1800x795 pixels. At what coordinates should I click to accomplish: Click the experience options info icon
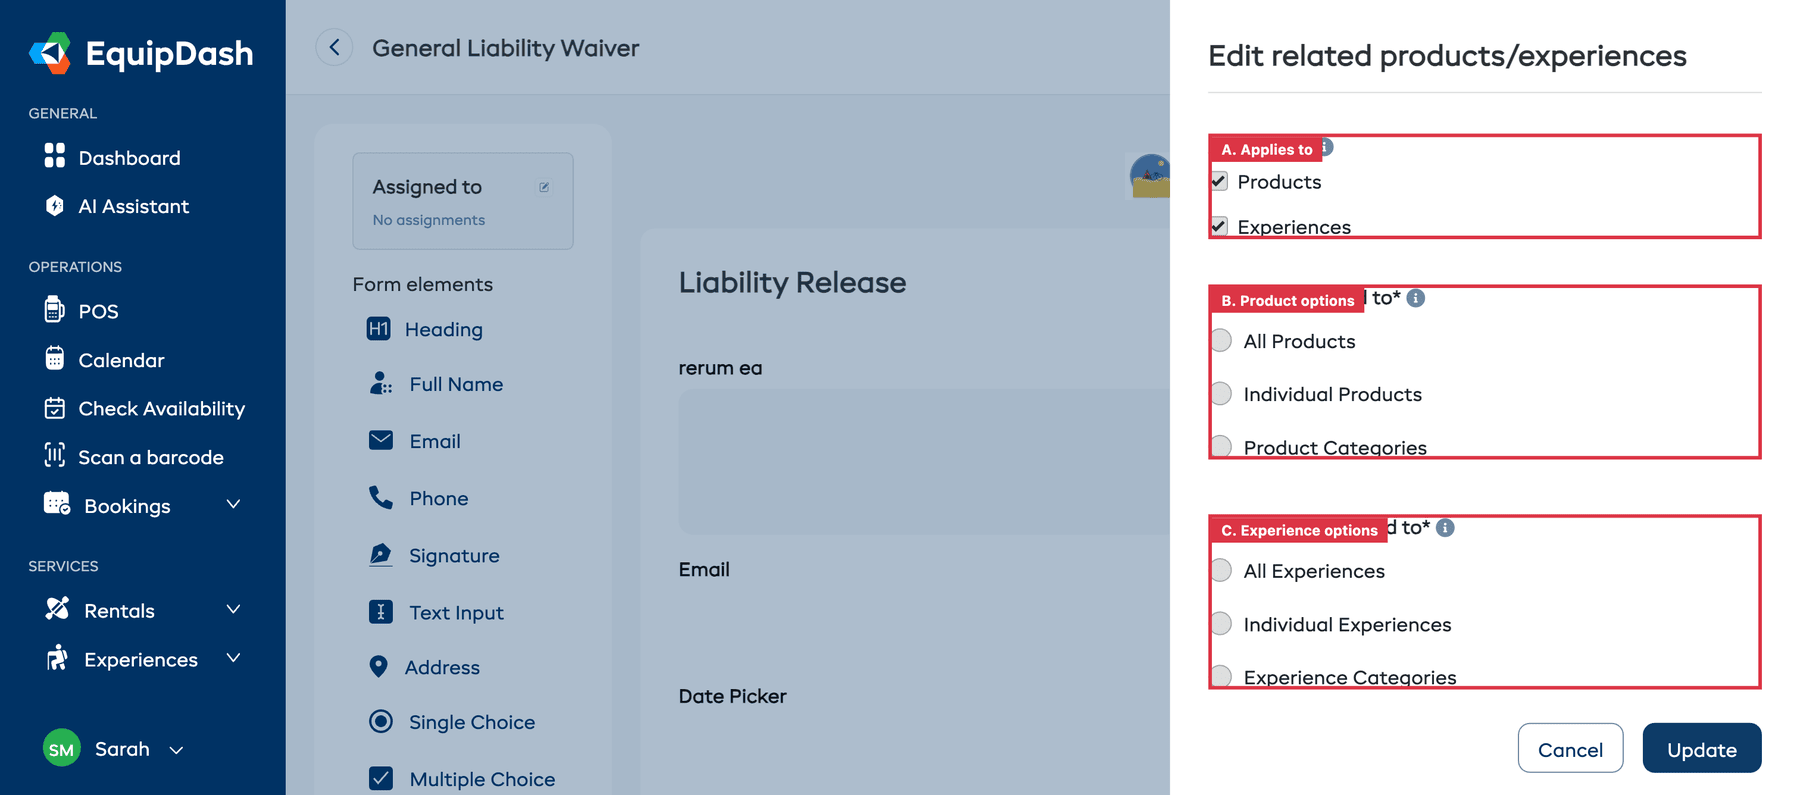point(1445,528)
